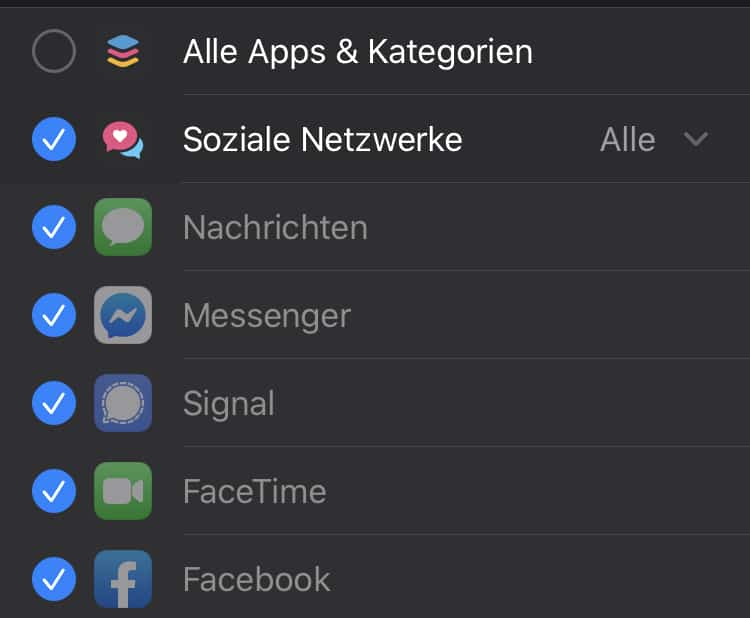This screenshot has height=618, width=750.
Task: Click the stacked layers icon for all apps
Action: [123, 51]
